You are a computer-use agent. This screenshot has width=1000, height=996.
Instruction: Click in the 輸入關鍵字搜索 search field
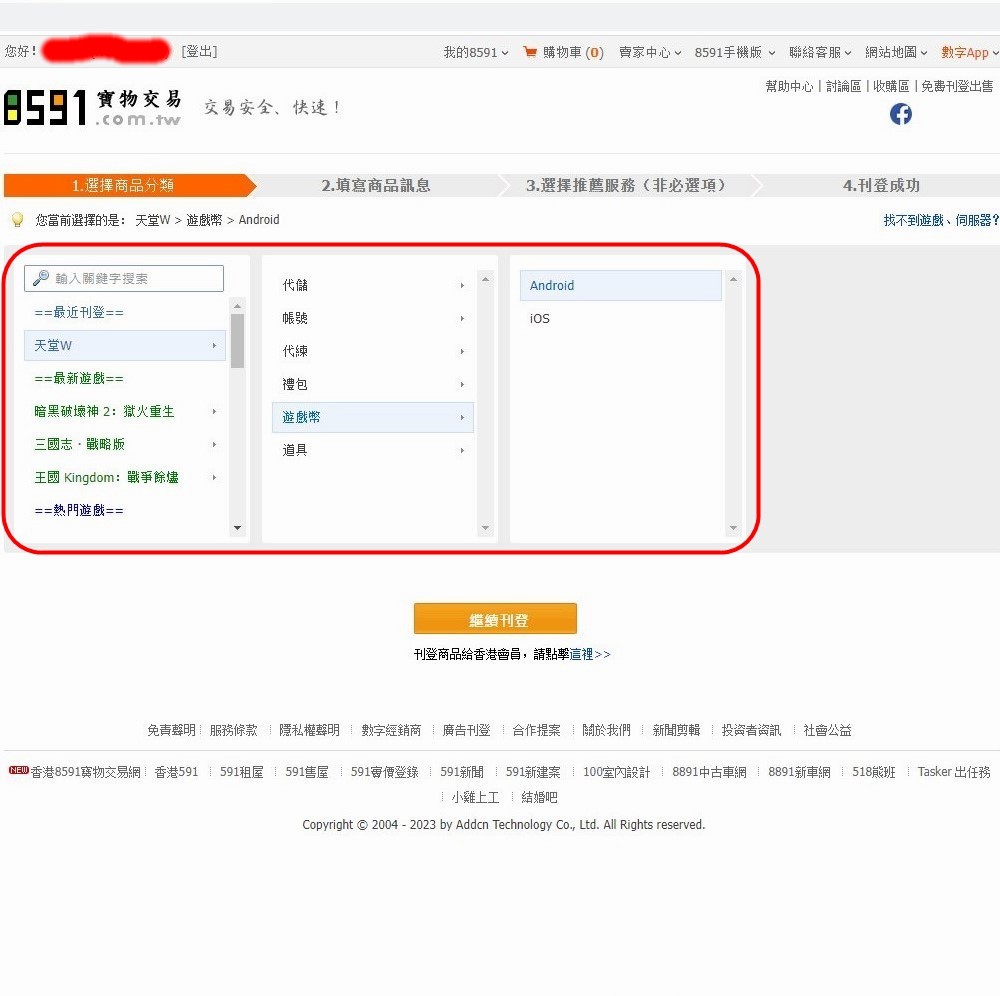coord(135,278)
